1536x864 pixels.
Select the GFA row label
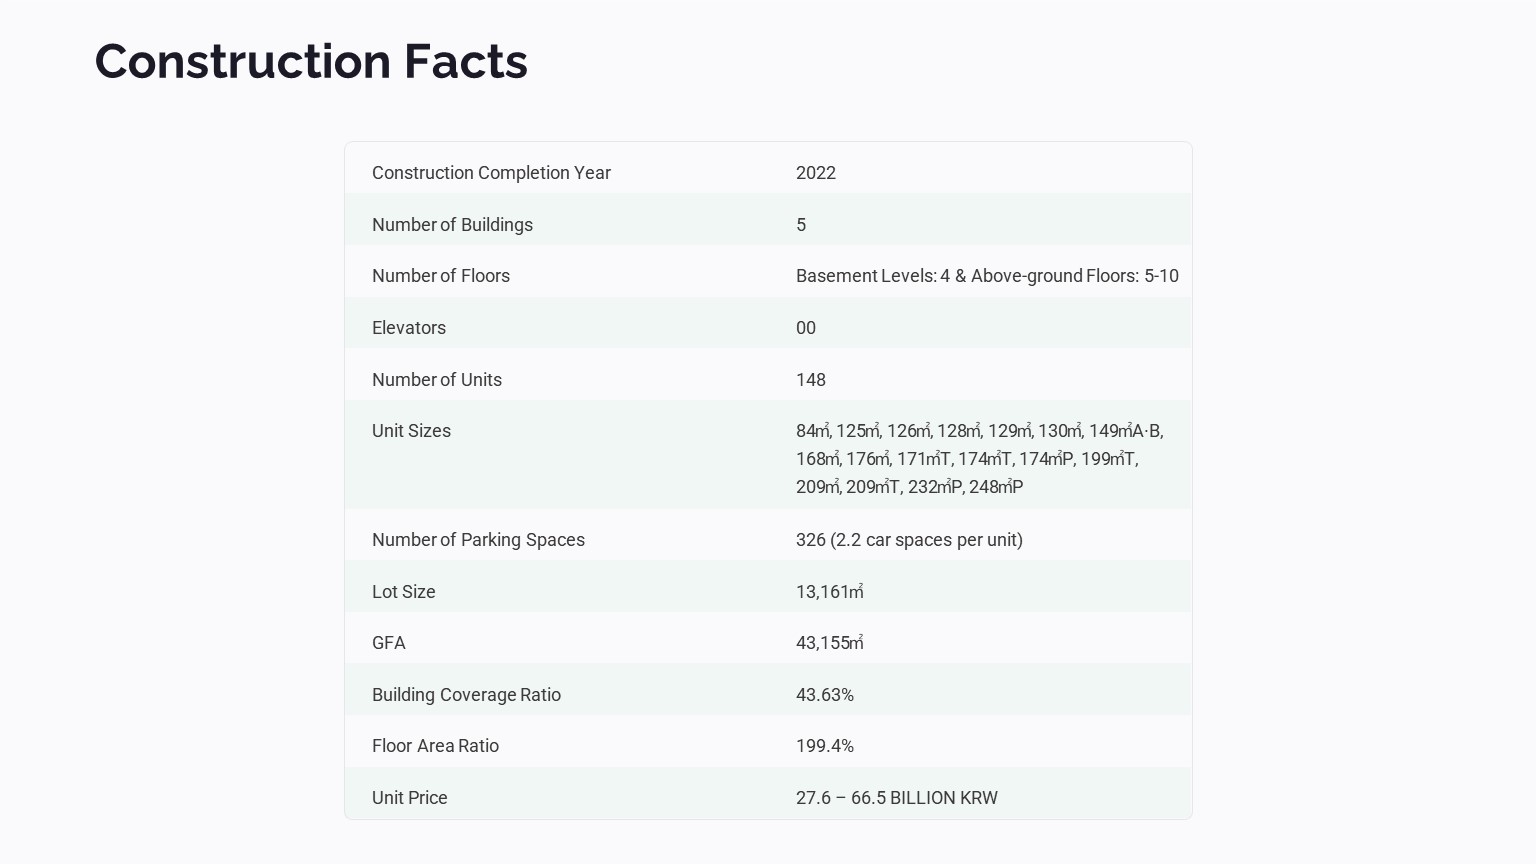tap(389, 643)
